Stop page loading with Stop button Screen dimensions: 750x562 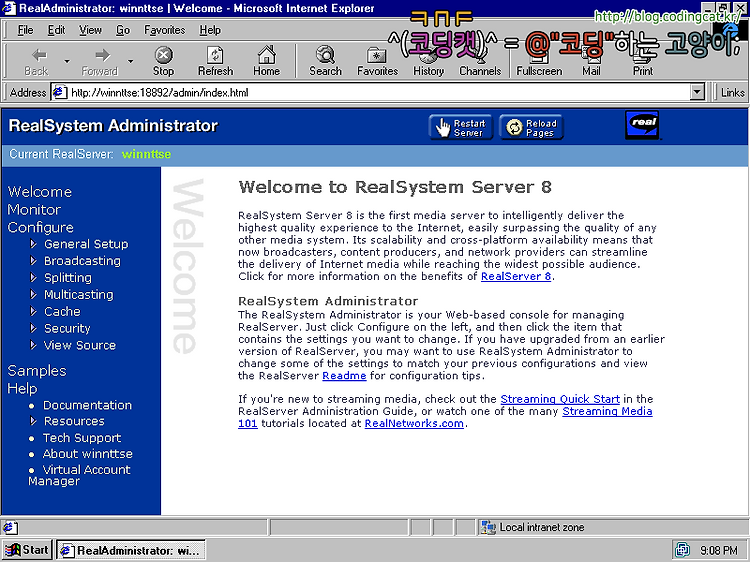pos(163,62)
